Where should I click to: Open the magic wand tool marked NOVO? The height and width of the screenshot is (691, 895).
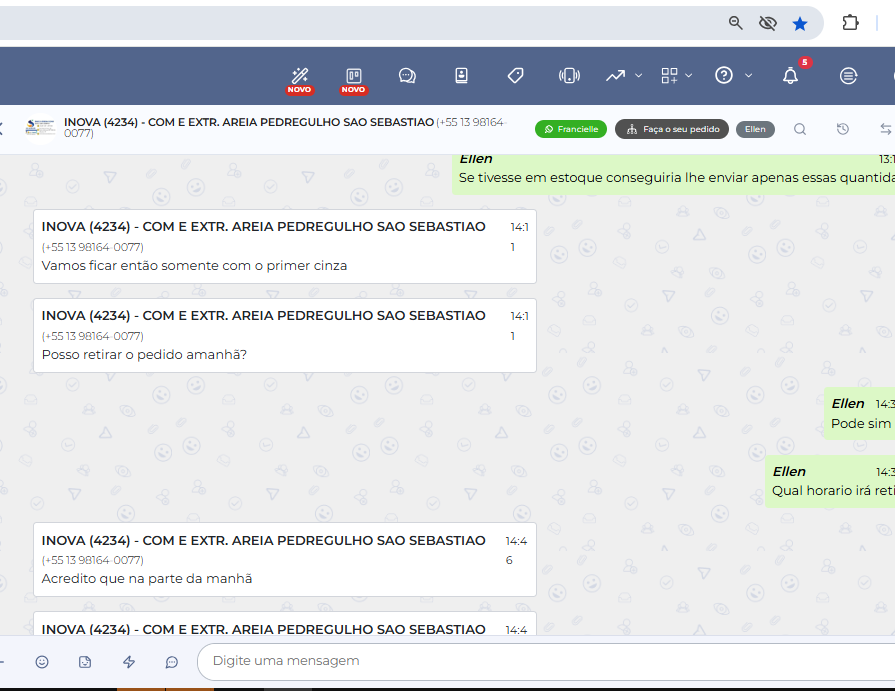click(299, 76)
